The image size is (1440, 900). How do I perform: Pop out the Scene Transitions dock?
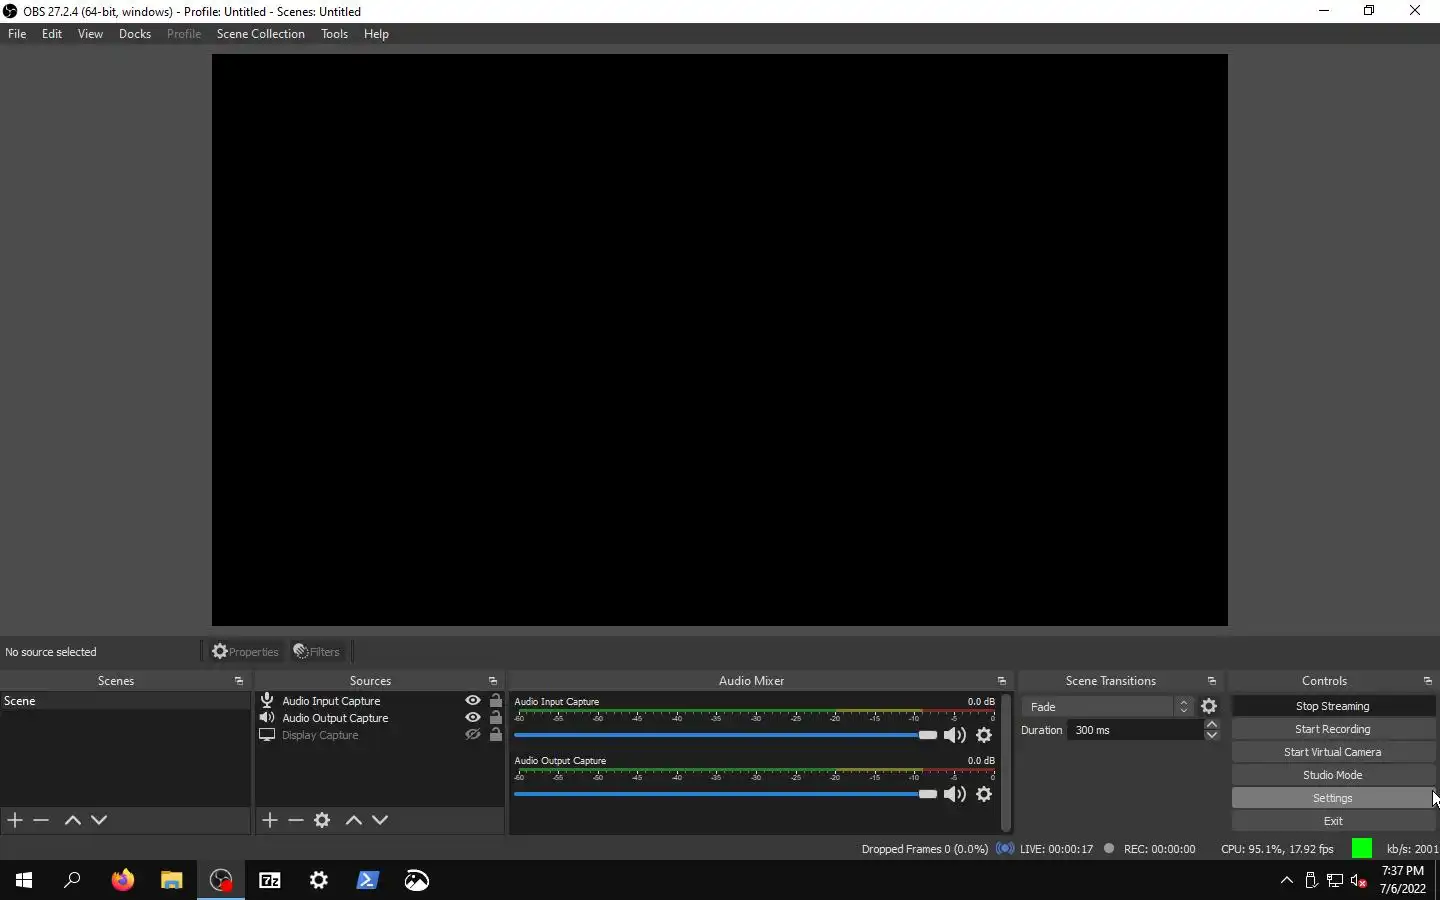pos(1212,681)
